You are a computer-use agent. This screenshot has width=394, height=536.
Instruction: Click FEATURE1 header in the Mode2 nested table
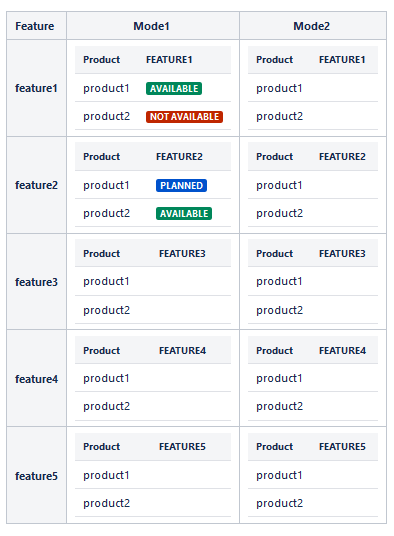tap(342, 60)
